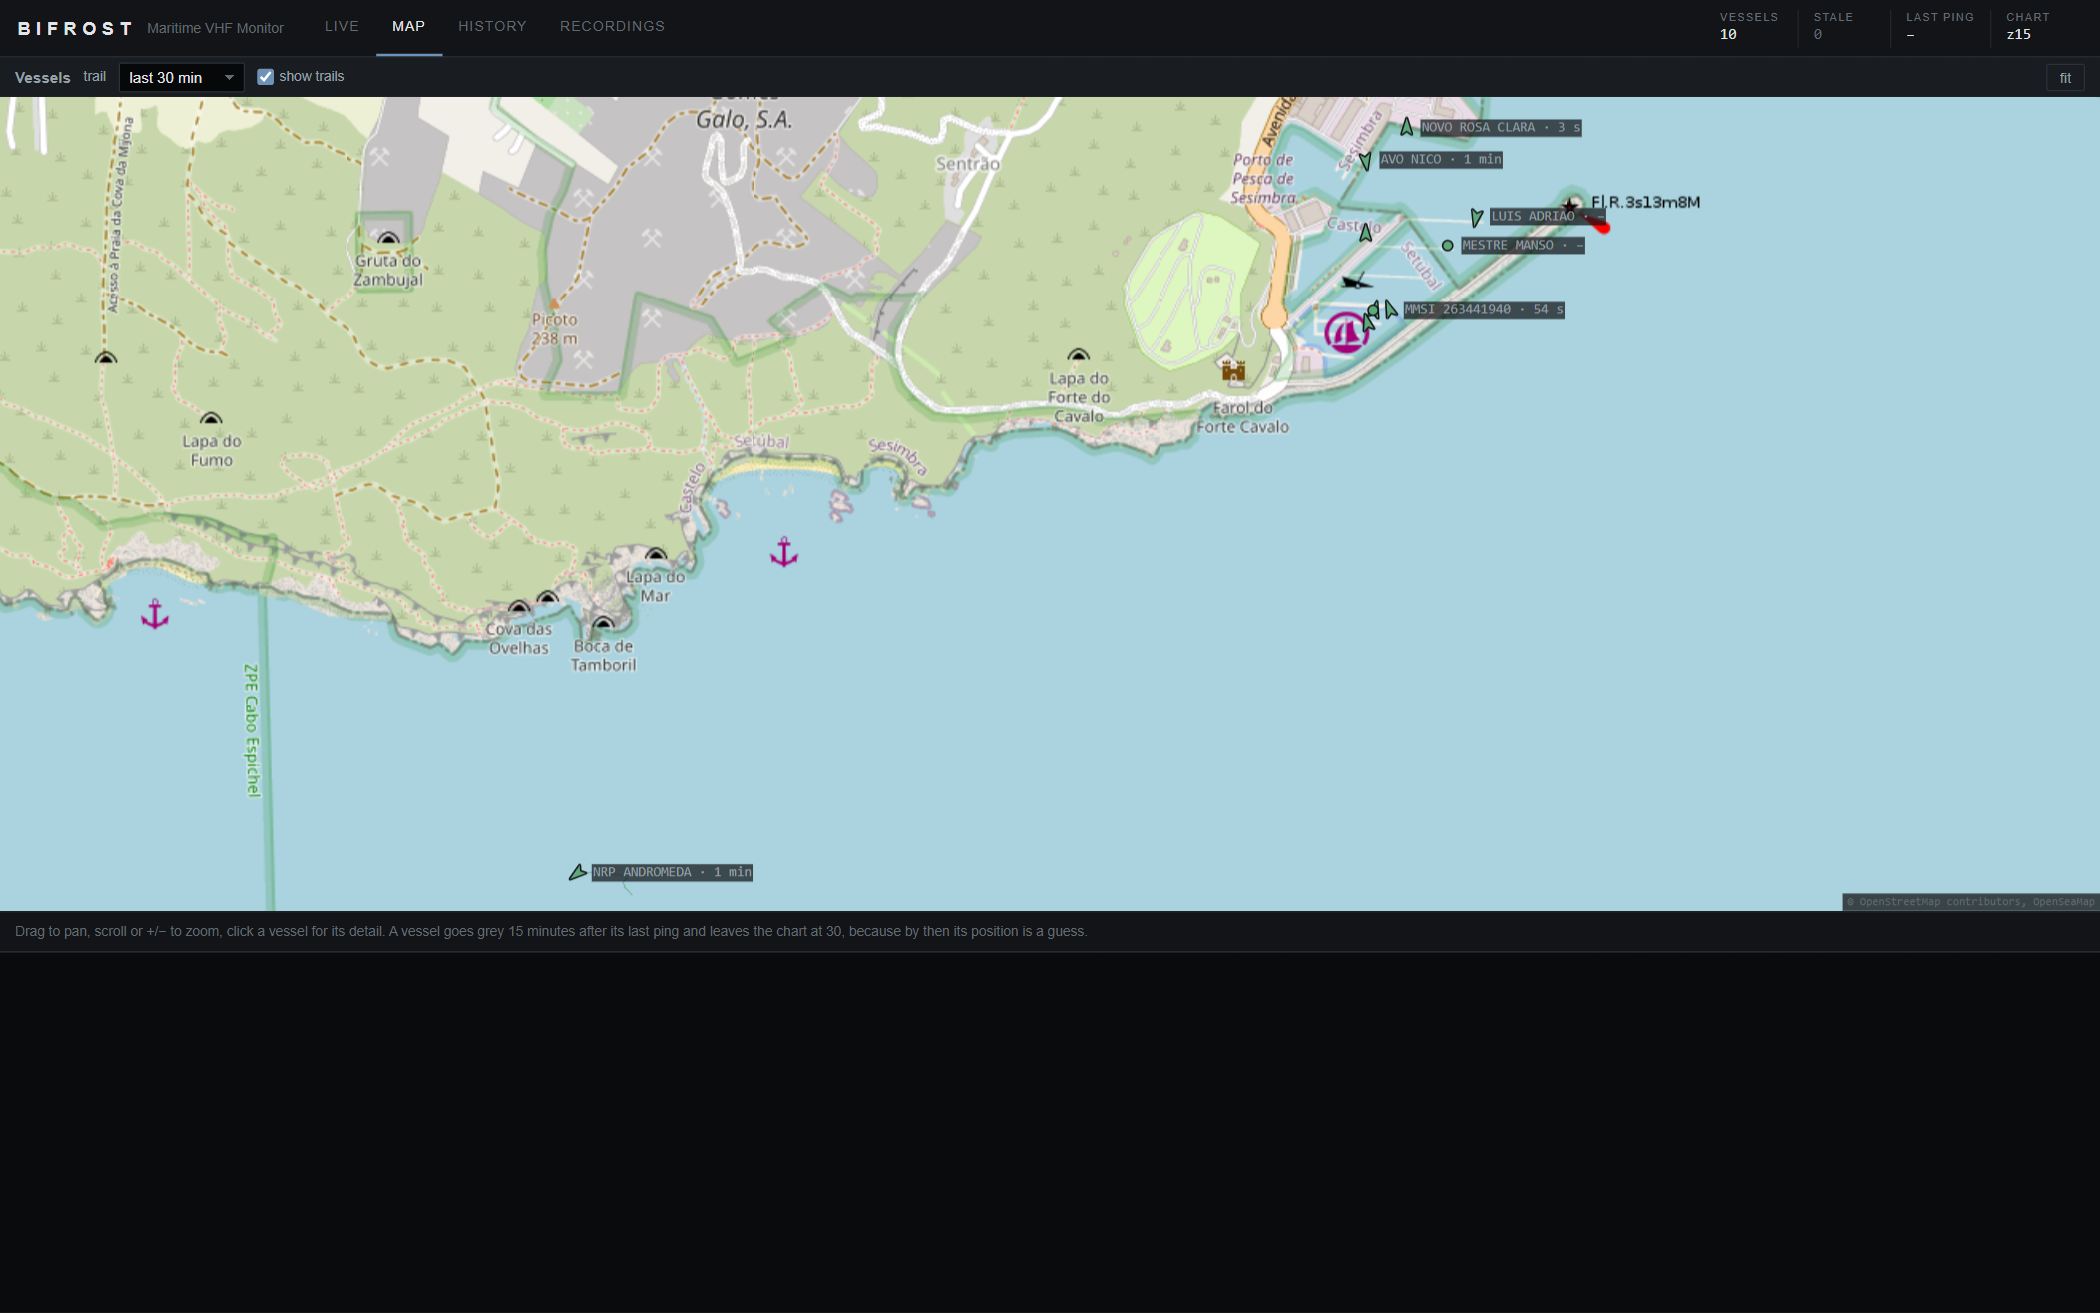This screenshot has width=2100, height=1313.
Task: Click the BIFROST logo
Action: [x=75, y=28]
